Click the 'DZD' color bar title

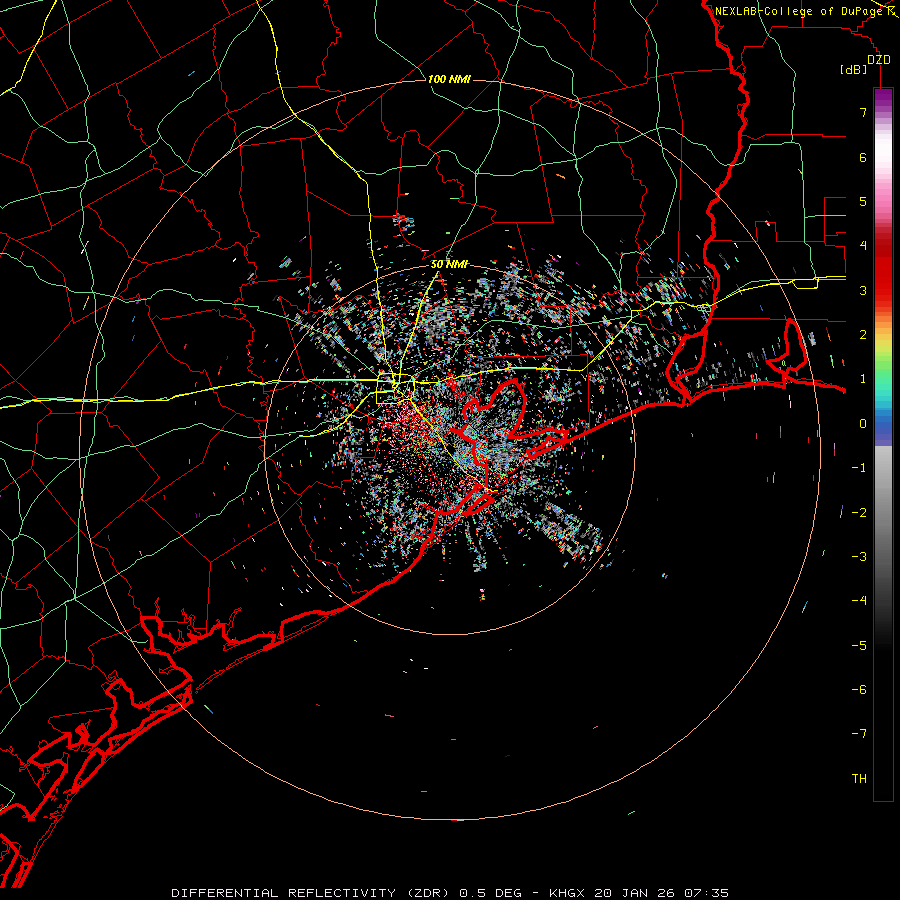tap(879, 59)
